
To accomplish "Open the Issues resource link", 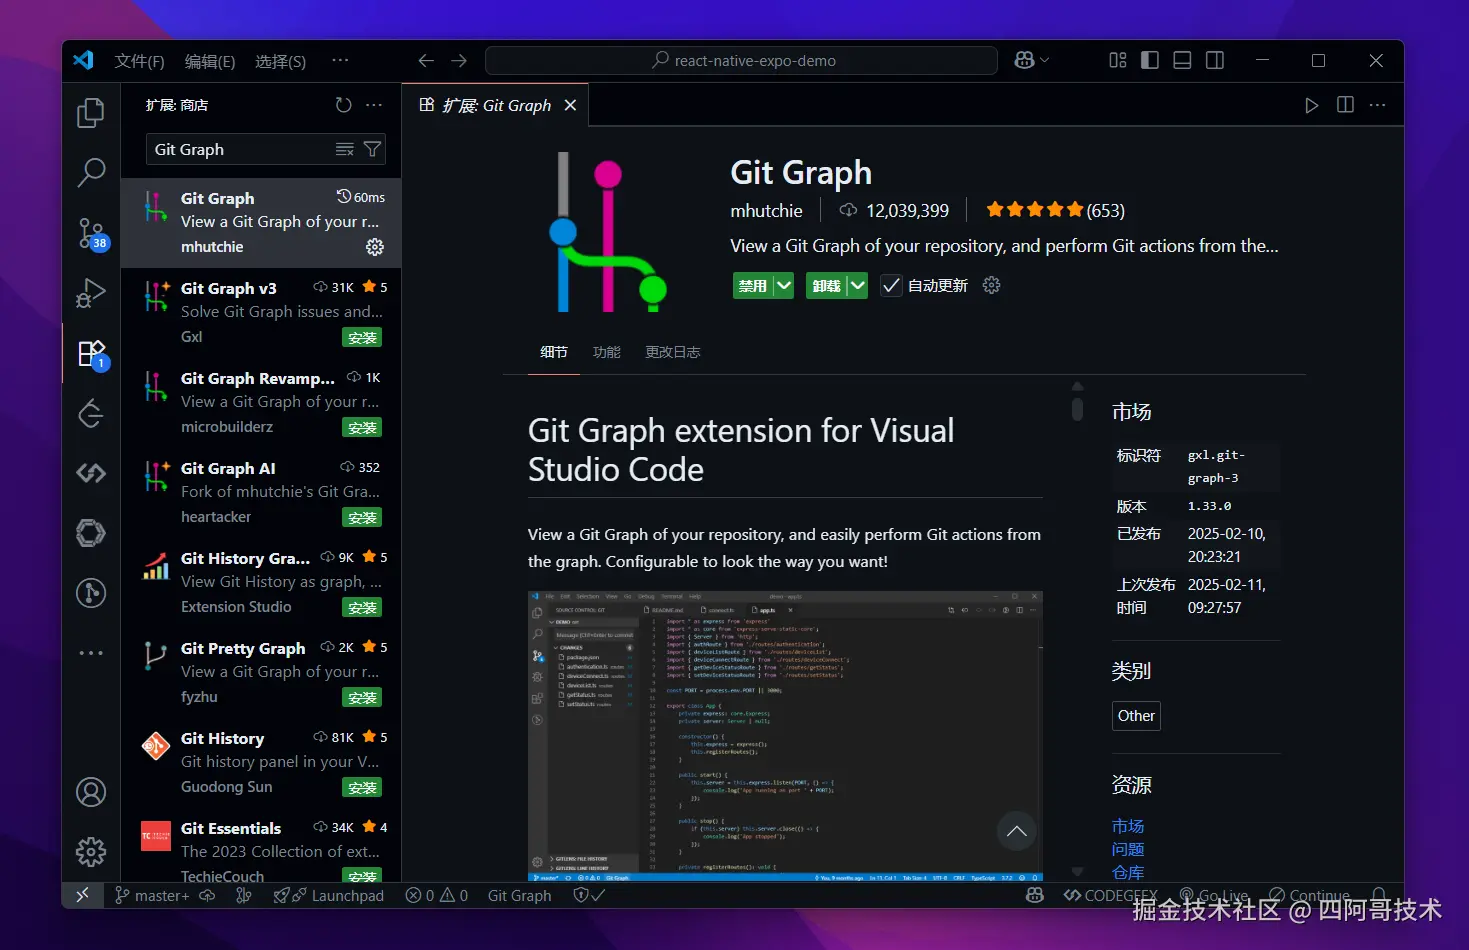I will (1128, 849).
